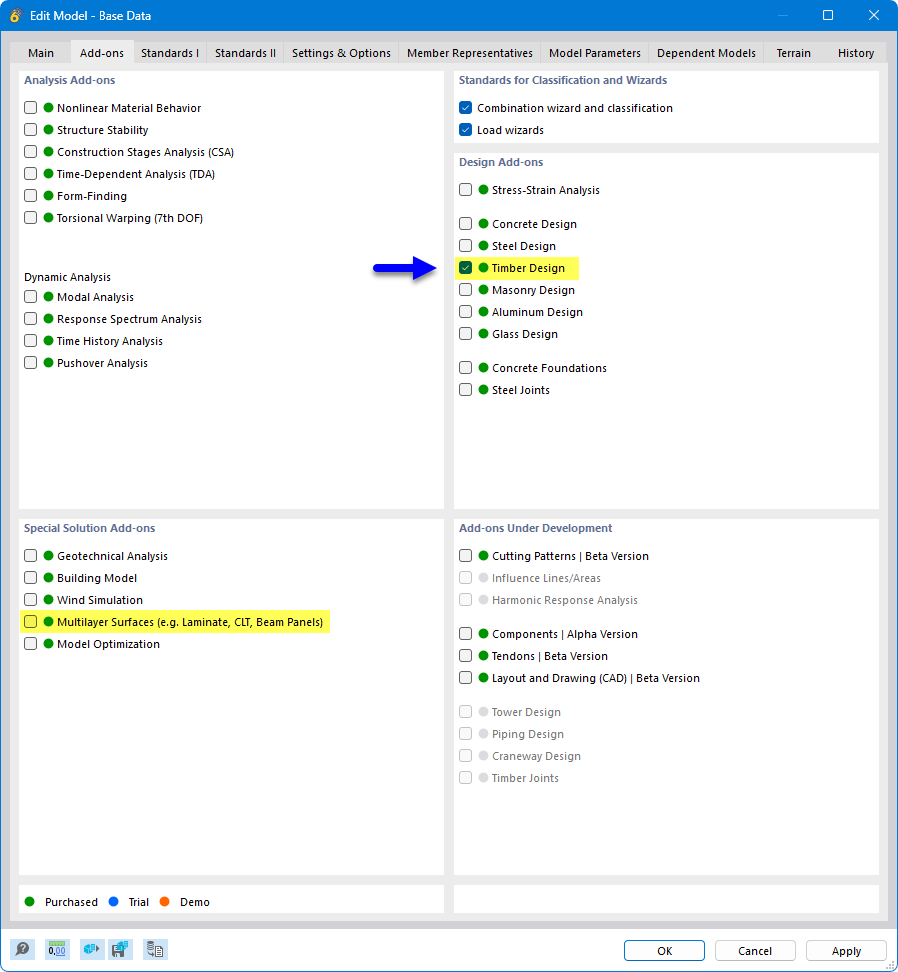Disable the Timber Design add-on
The height and width of the screenshot is (972, 898).
(x=465, y=267)
